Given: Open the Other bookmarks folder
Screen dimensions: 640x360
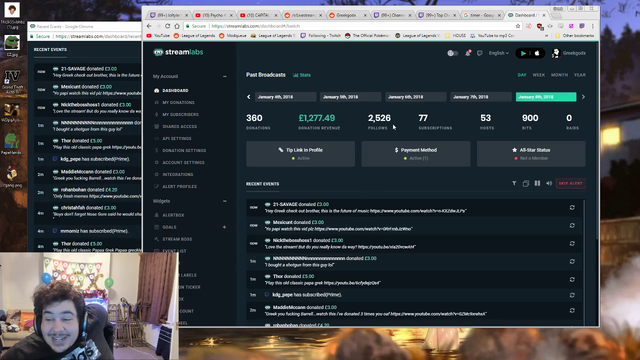Looking at the screenshot, I should (x=574, y=36).
